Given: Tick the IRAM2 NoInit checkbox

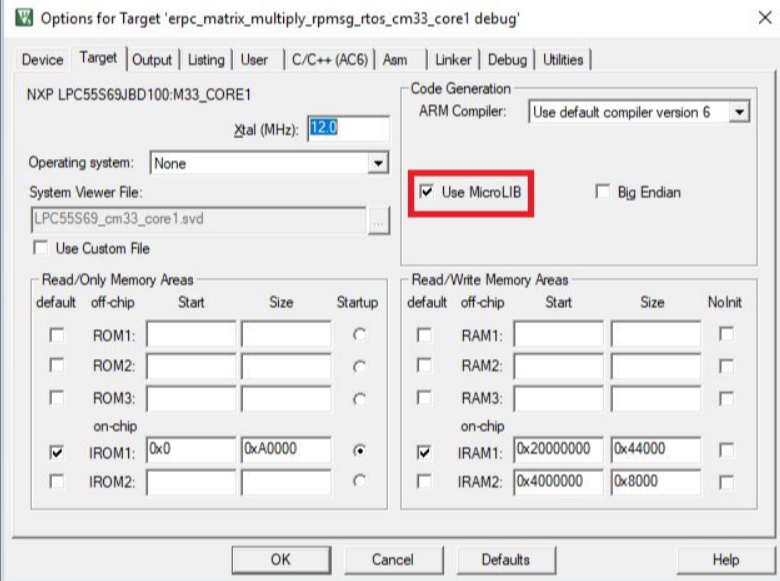Looking at the screenshot, I should click(x=727, y=482).
